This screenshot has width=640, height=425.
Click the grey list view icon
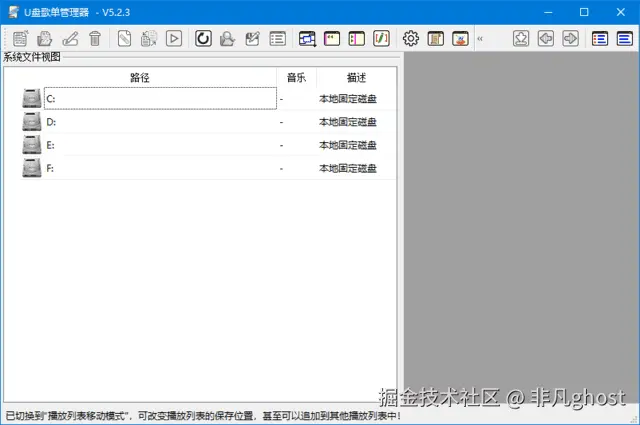(x=278, y=39)
